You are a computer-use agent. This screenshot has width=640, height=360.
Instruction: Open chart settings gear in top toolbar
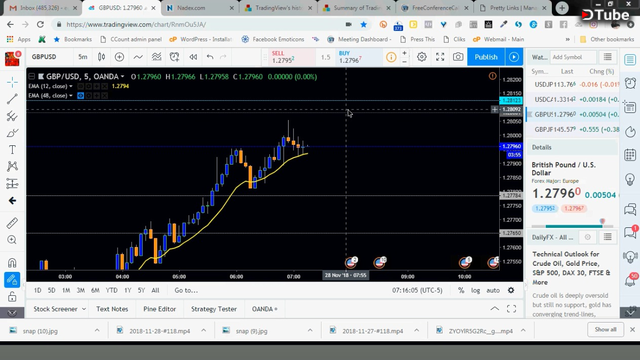tap(422, 57)
